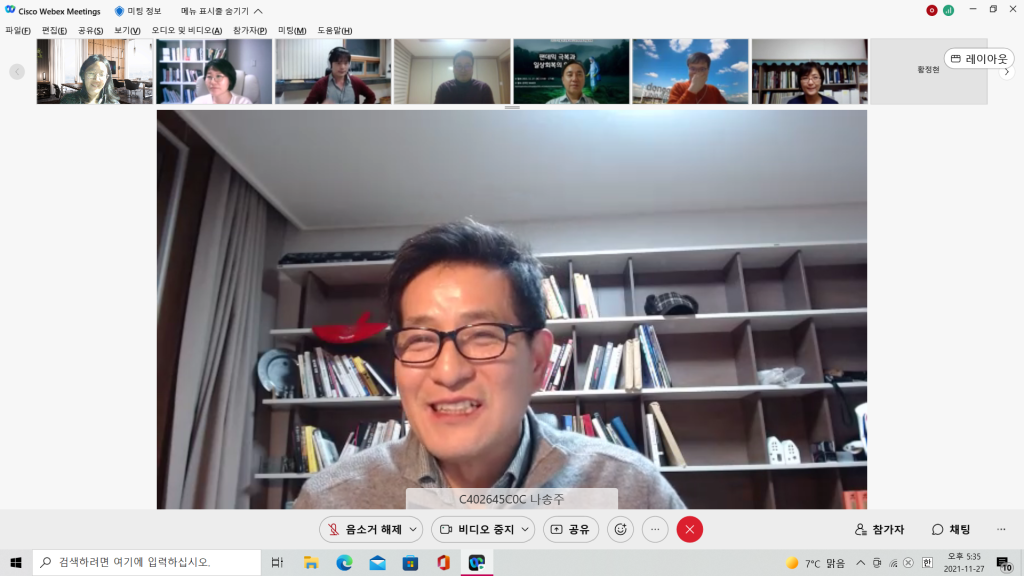
Task: Click the taskbar search box
Action: [x=147, y=562]
